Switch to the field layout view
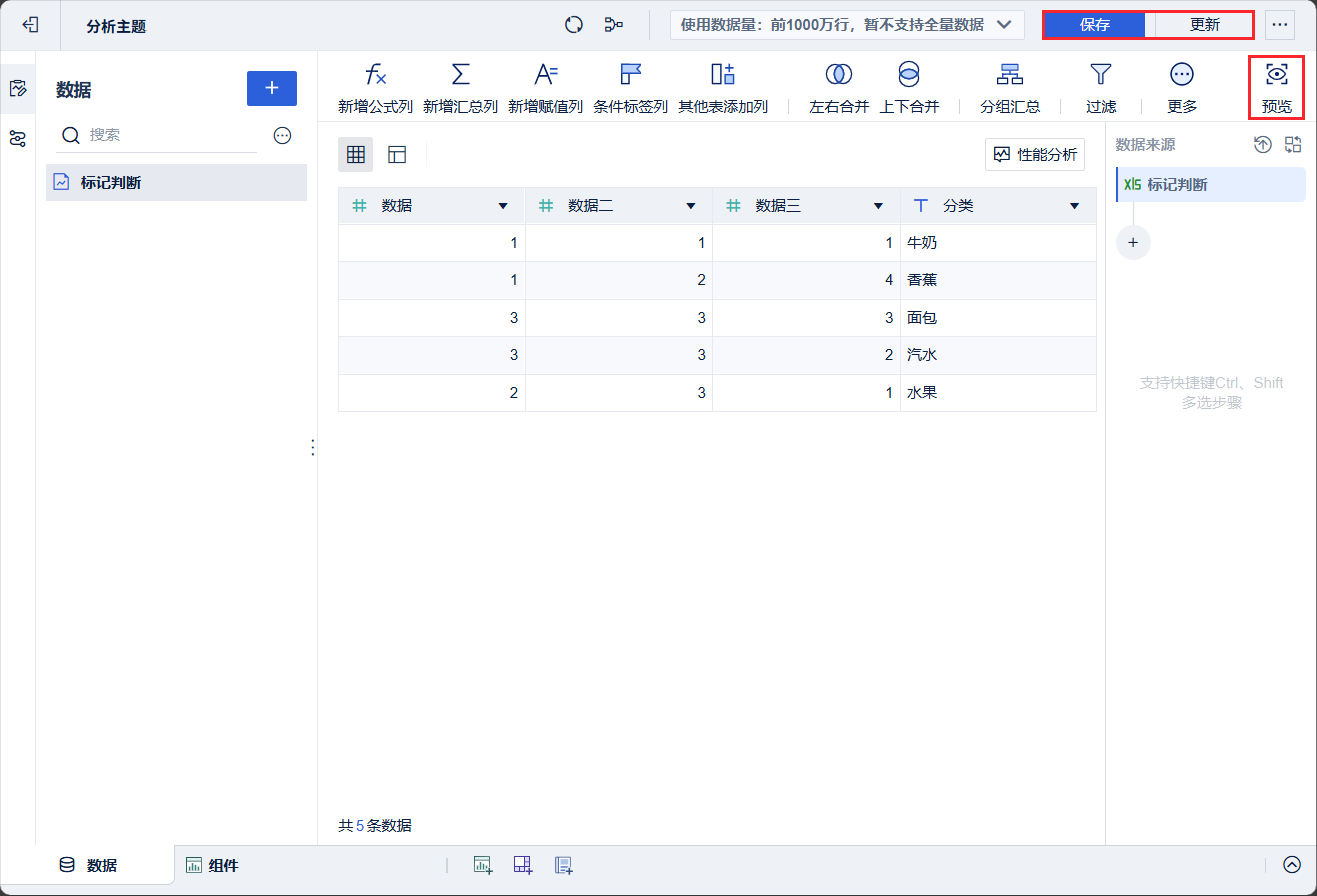This screenshot has width=1317, height=896. coord(397,154)
